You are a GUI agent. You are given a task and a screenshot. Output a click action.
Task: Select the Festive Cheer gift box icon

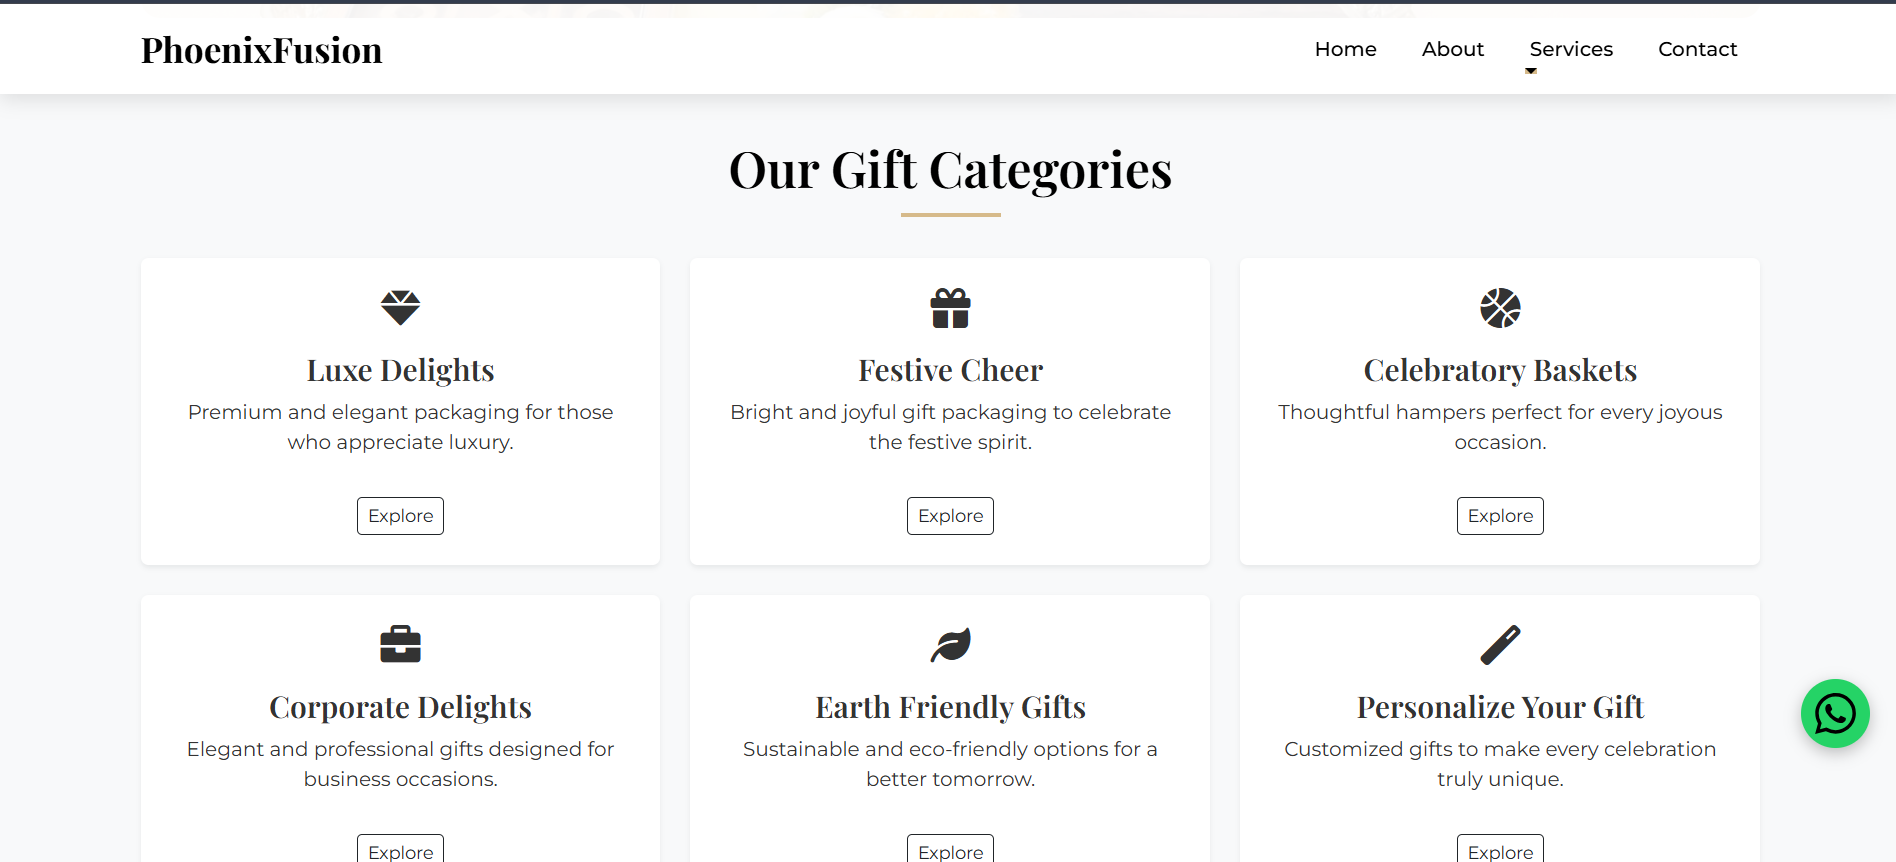click(950, 308)
